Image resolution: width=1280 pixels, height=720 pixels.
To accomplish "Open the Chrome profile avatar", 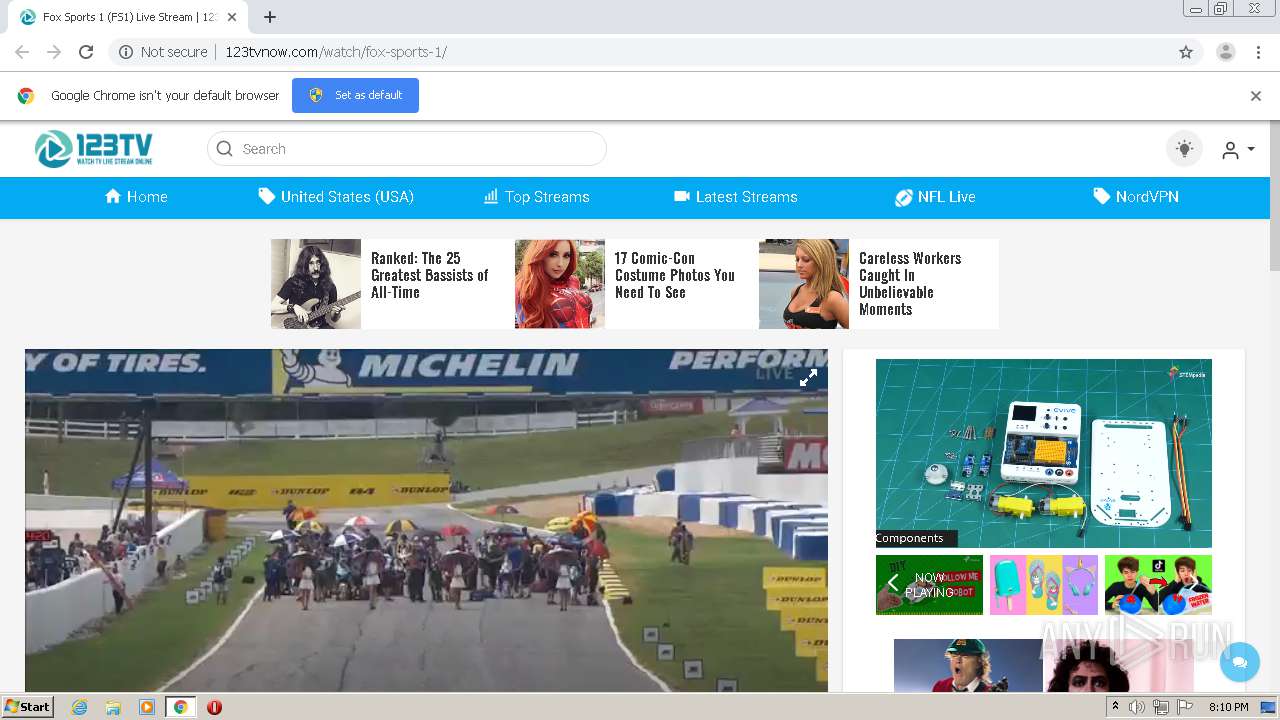I will coord(1226,52).
